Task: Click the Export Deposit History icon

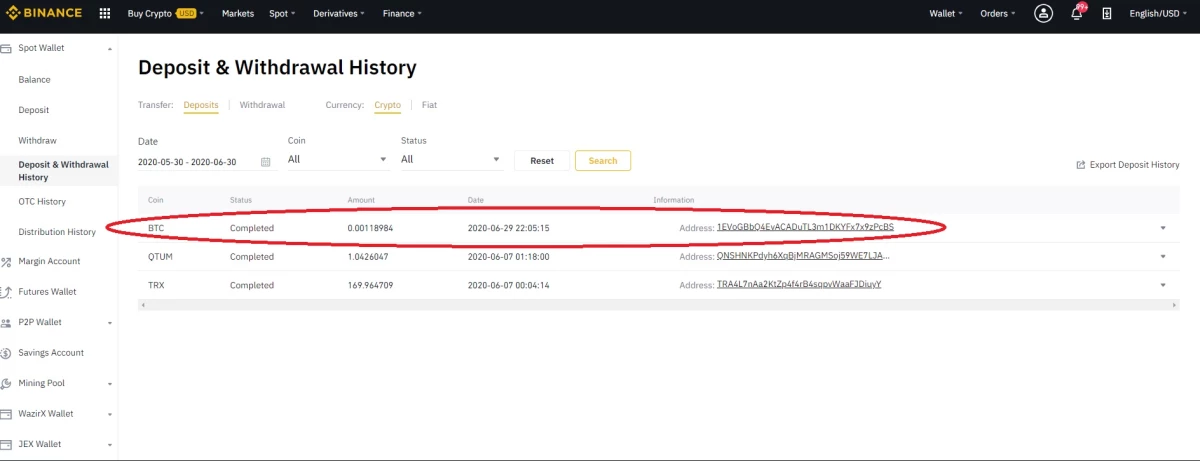Action: (x=1081, y=165)
